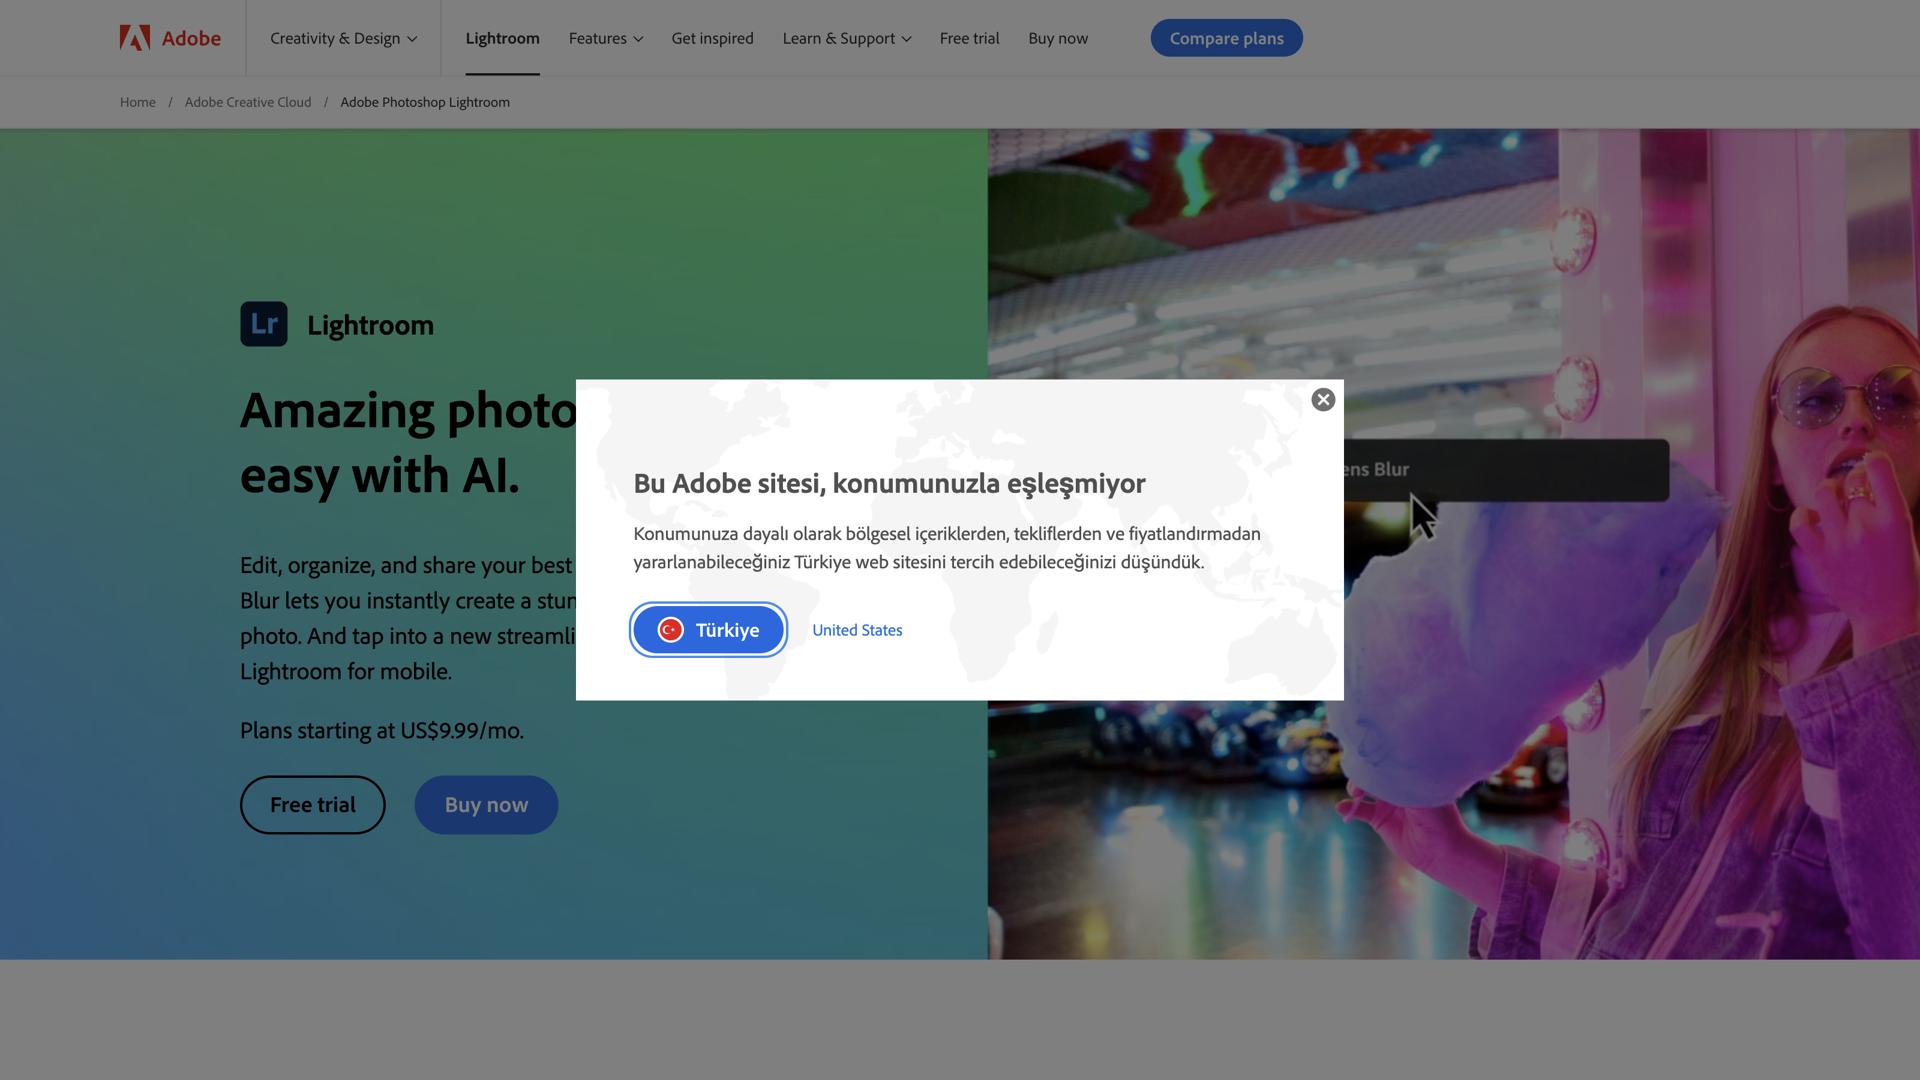The width and height of the screenshot is (1920, 1080).
Task: Start a Free trial from the hero section
Action: (311, 804)
